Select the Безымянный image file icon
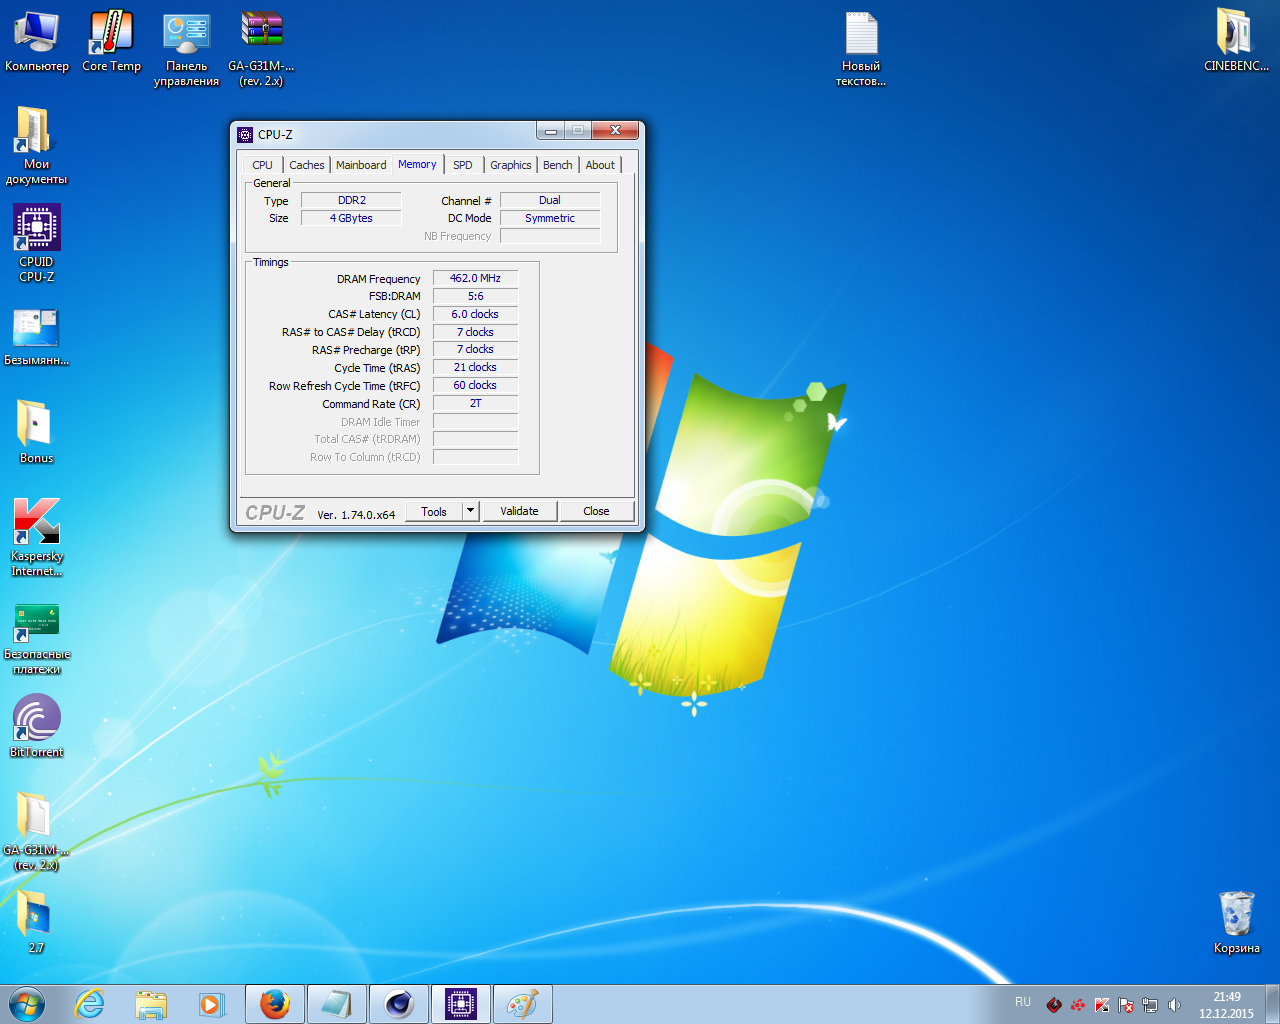The width and height of the screenshot is (1280, 1024). click(37, 336)
